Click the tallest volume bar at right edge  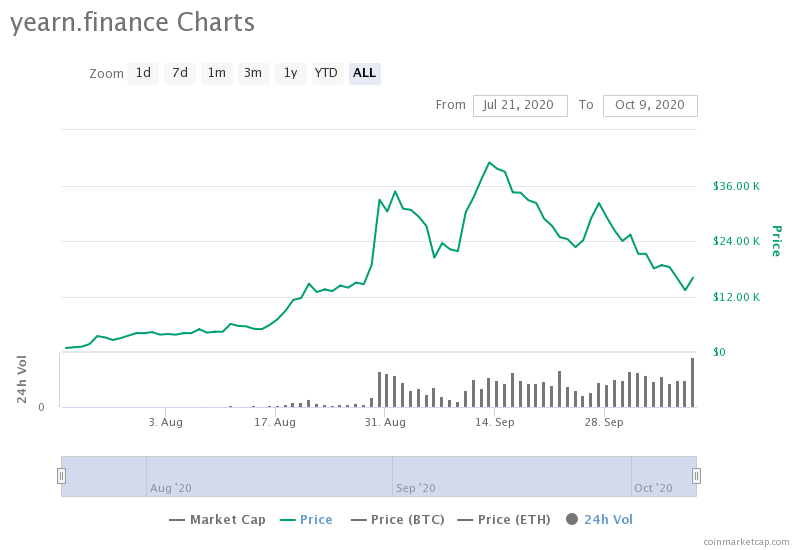click(692, 382)
